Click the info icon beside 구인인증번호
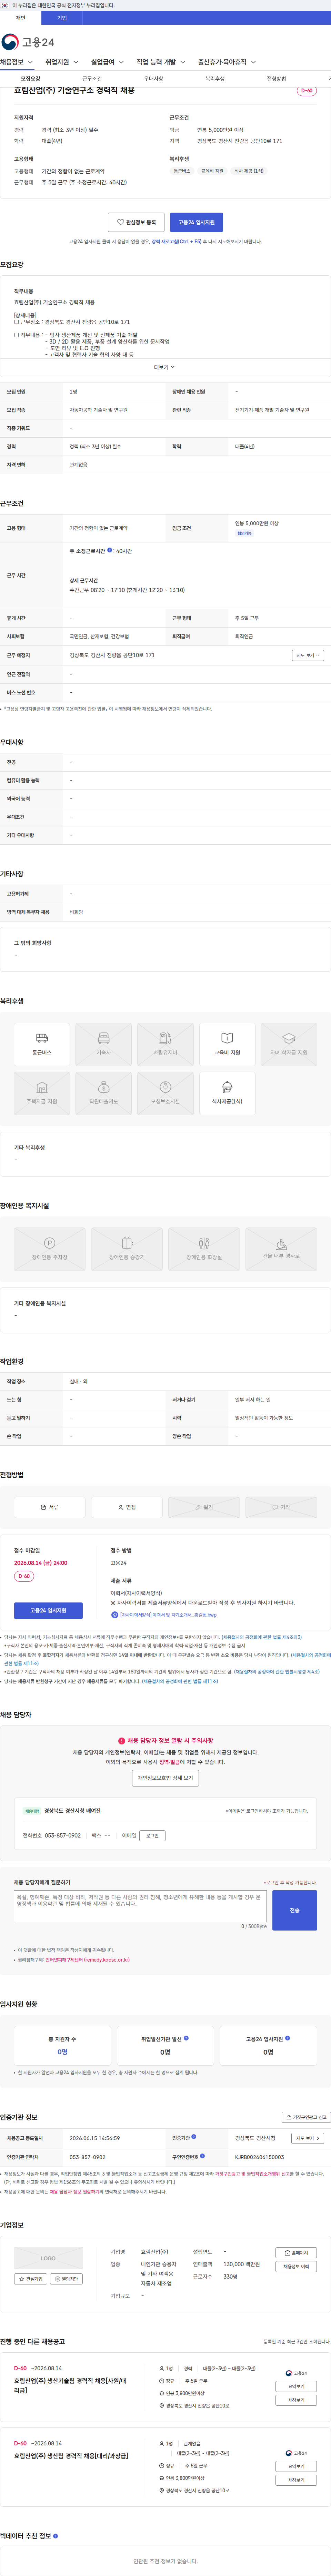This screenshot has width=331, height=2576. [202, 2156]
